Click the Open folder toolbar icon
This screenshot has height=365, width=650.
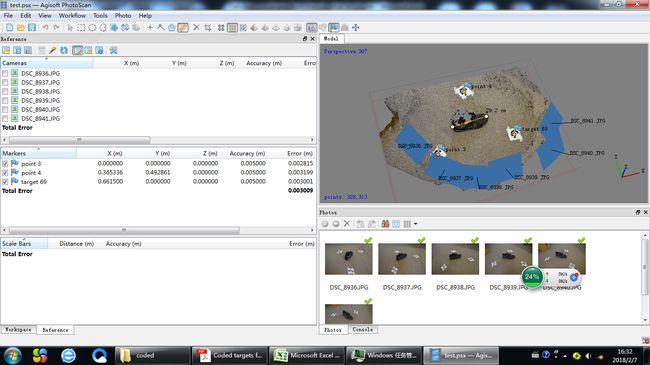pyautogui.click(x=20, y=28)
